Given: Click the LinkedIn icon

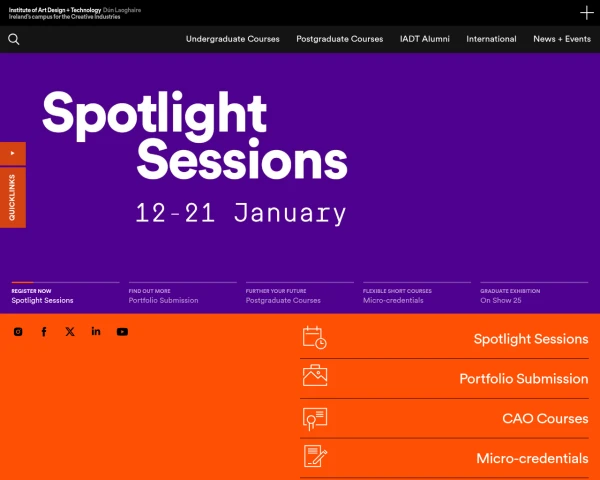Looking at the screenshot, I should [96, 332].
